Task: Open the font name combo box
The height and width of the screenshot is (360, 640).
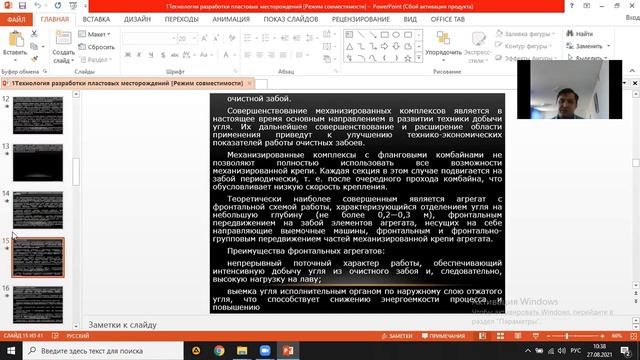Action: click(149, 38)
